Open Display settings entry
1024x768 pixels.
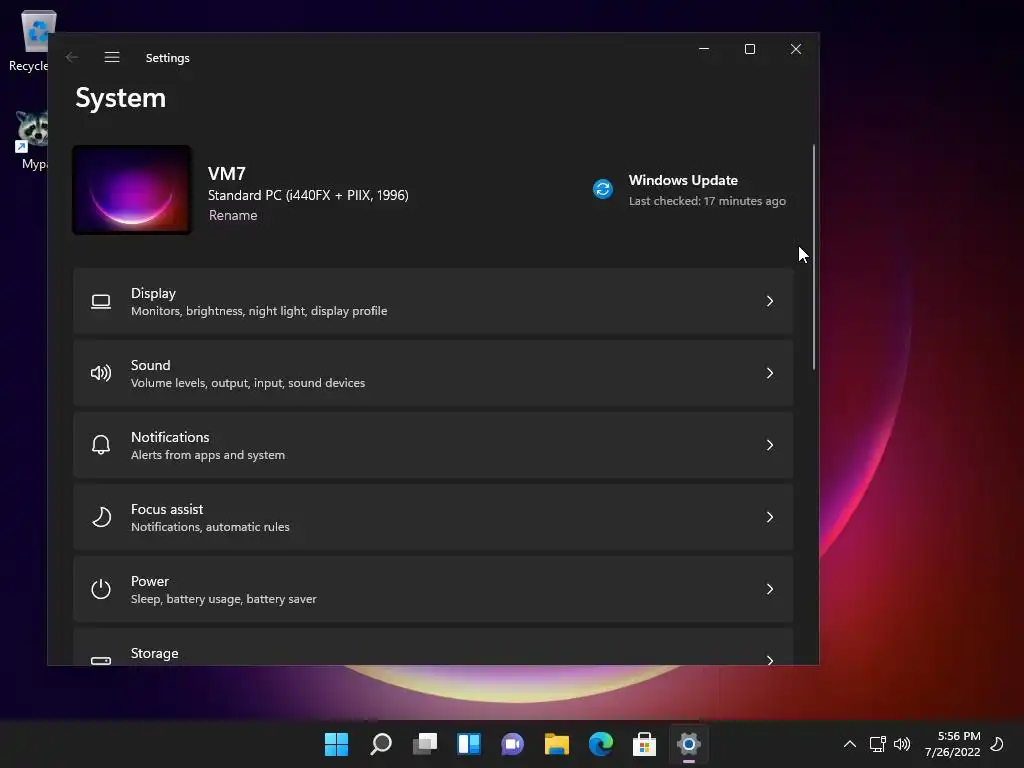coord(433,301)
